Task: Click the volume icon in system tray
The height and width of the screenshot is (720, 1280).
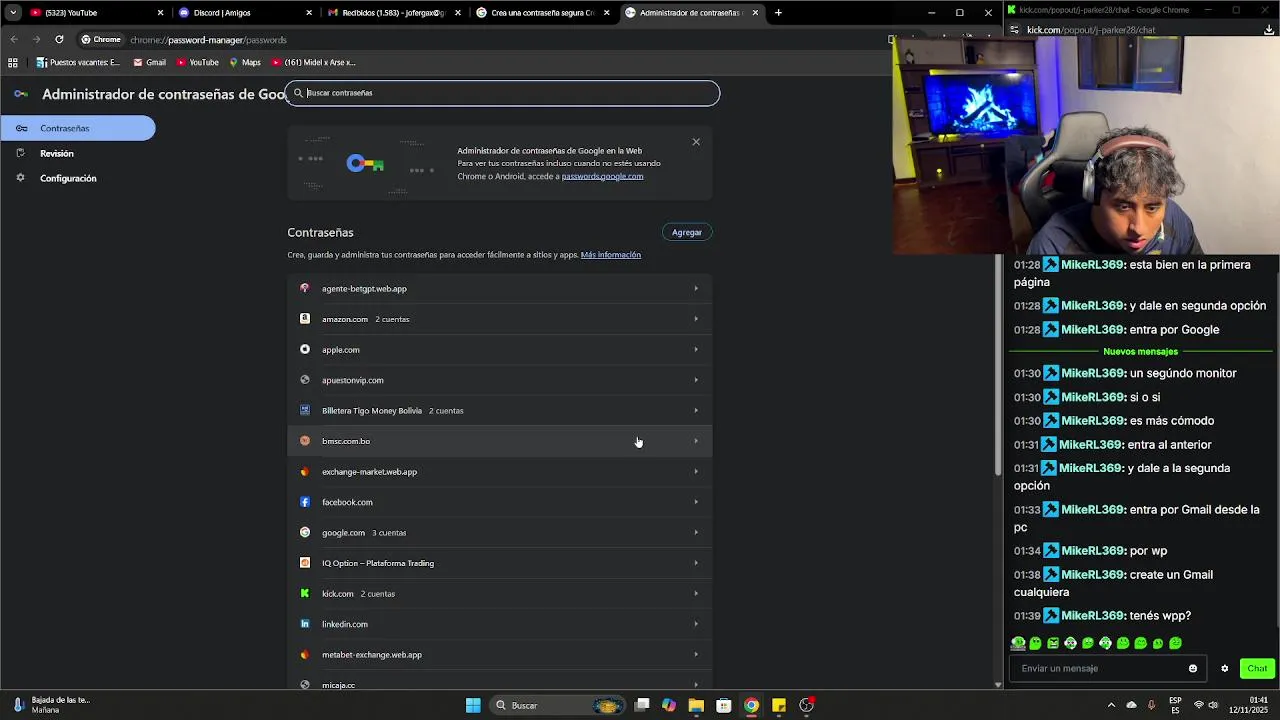Action: tap(1213, 705)
